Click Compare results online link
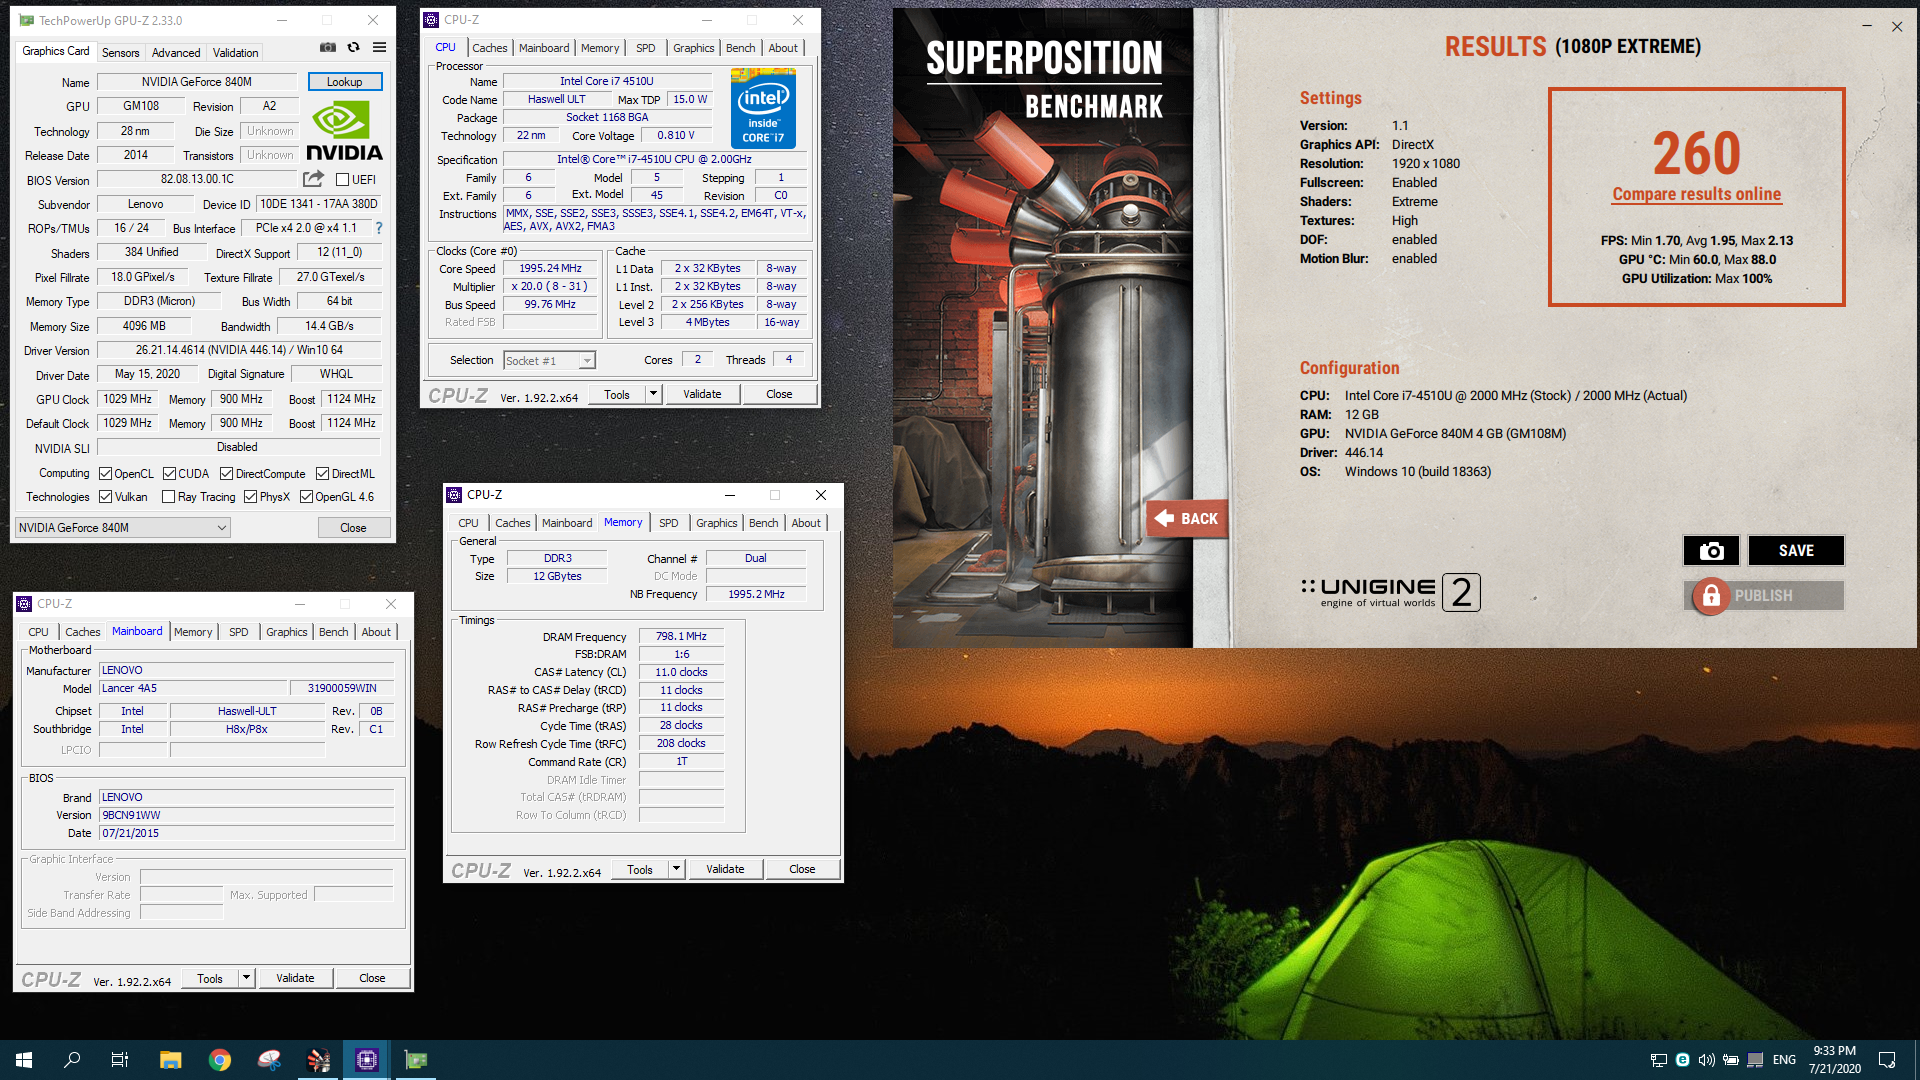This screenshot has width=1920, height=1080. 1696,194
